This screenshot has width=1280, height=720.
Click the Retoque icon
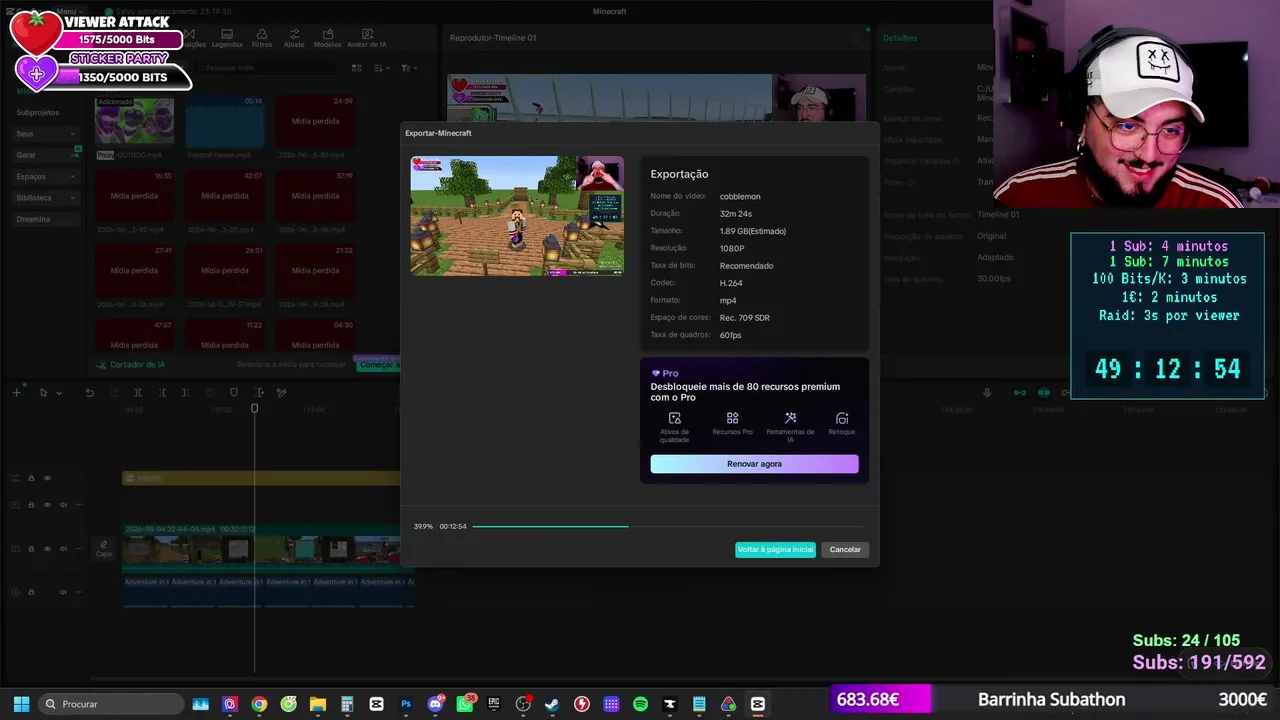842,418
